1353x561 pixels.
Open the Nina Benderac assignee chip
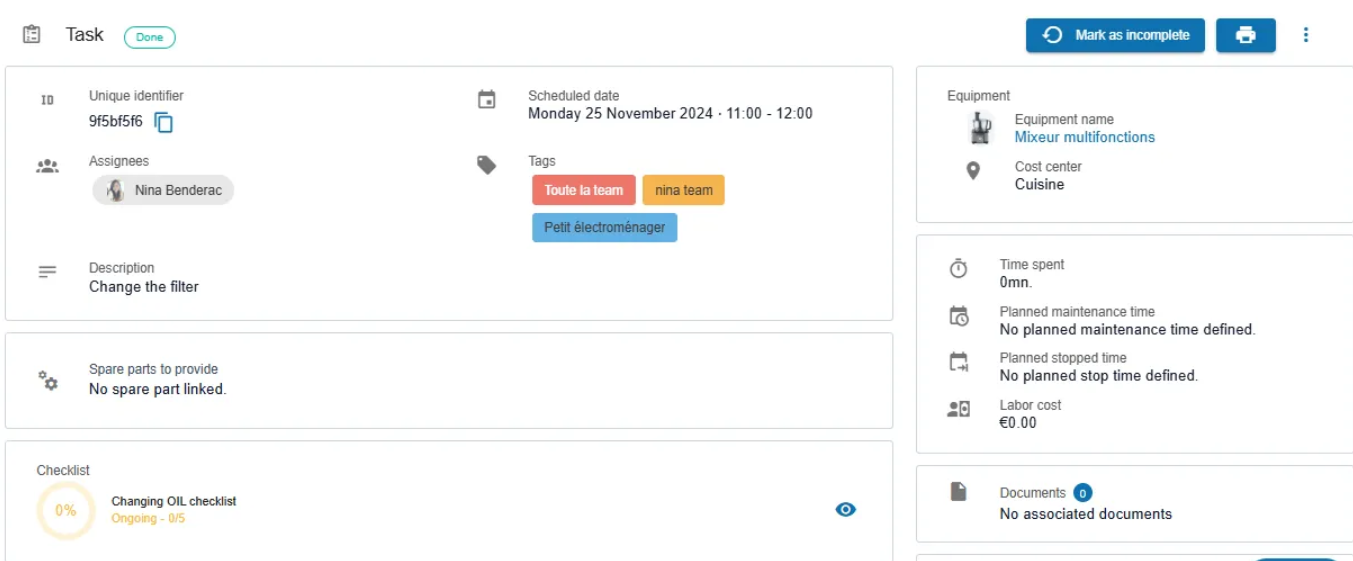coord(163,190)
